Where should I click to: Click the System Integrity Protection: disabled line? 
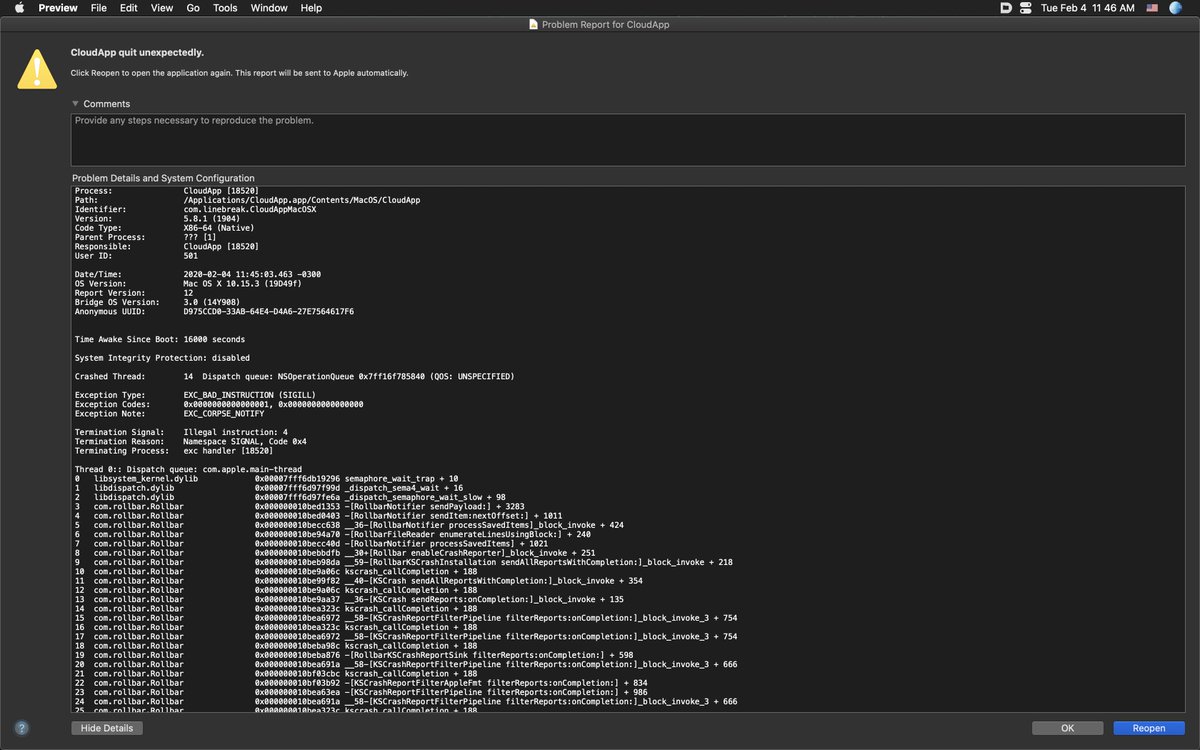162,357
